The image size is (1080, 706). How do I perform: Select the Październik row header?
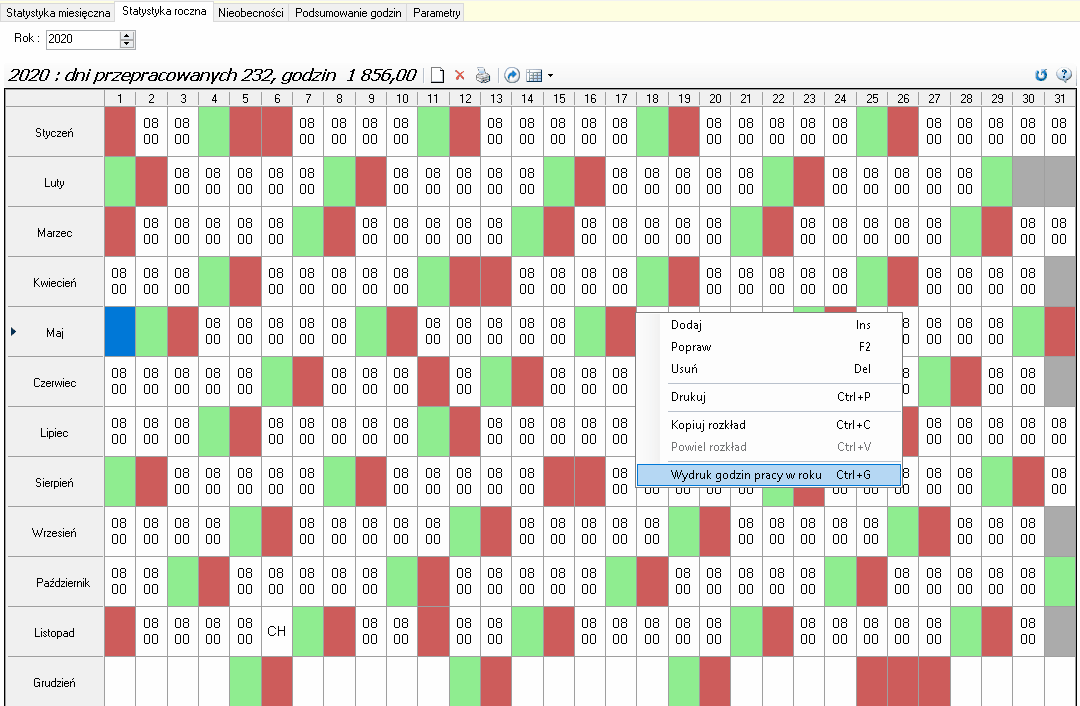click(55, 582)
